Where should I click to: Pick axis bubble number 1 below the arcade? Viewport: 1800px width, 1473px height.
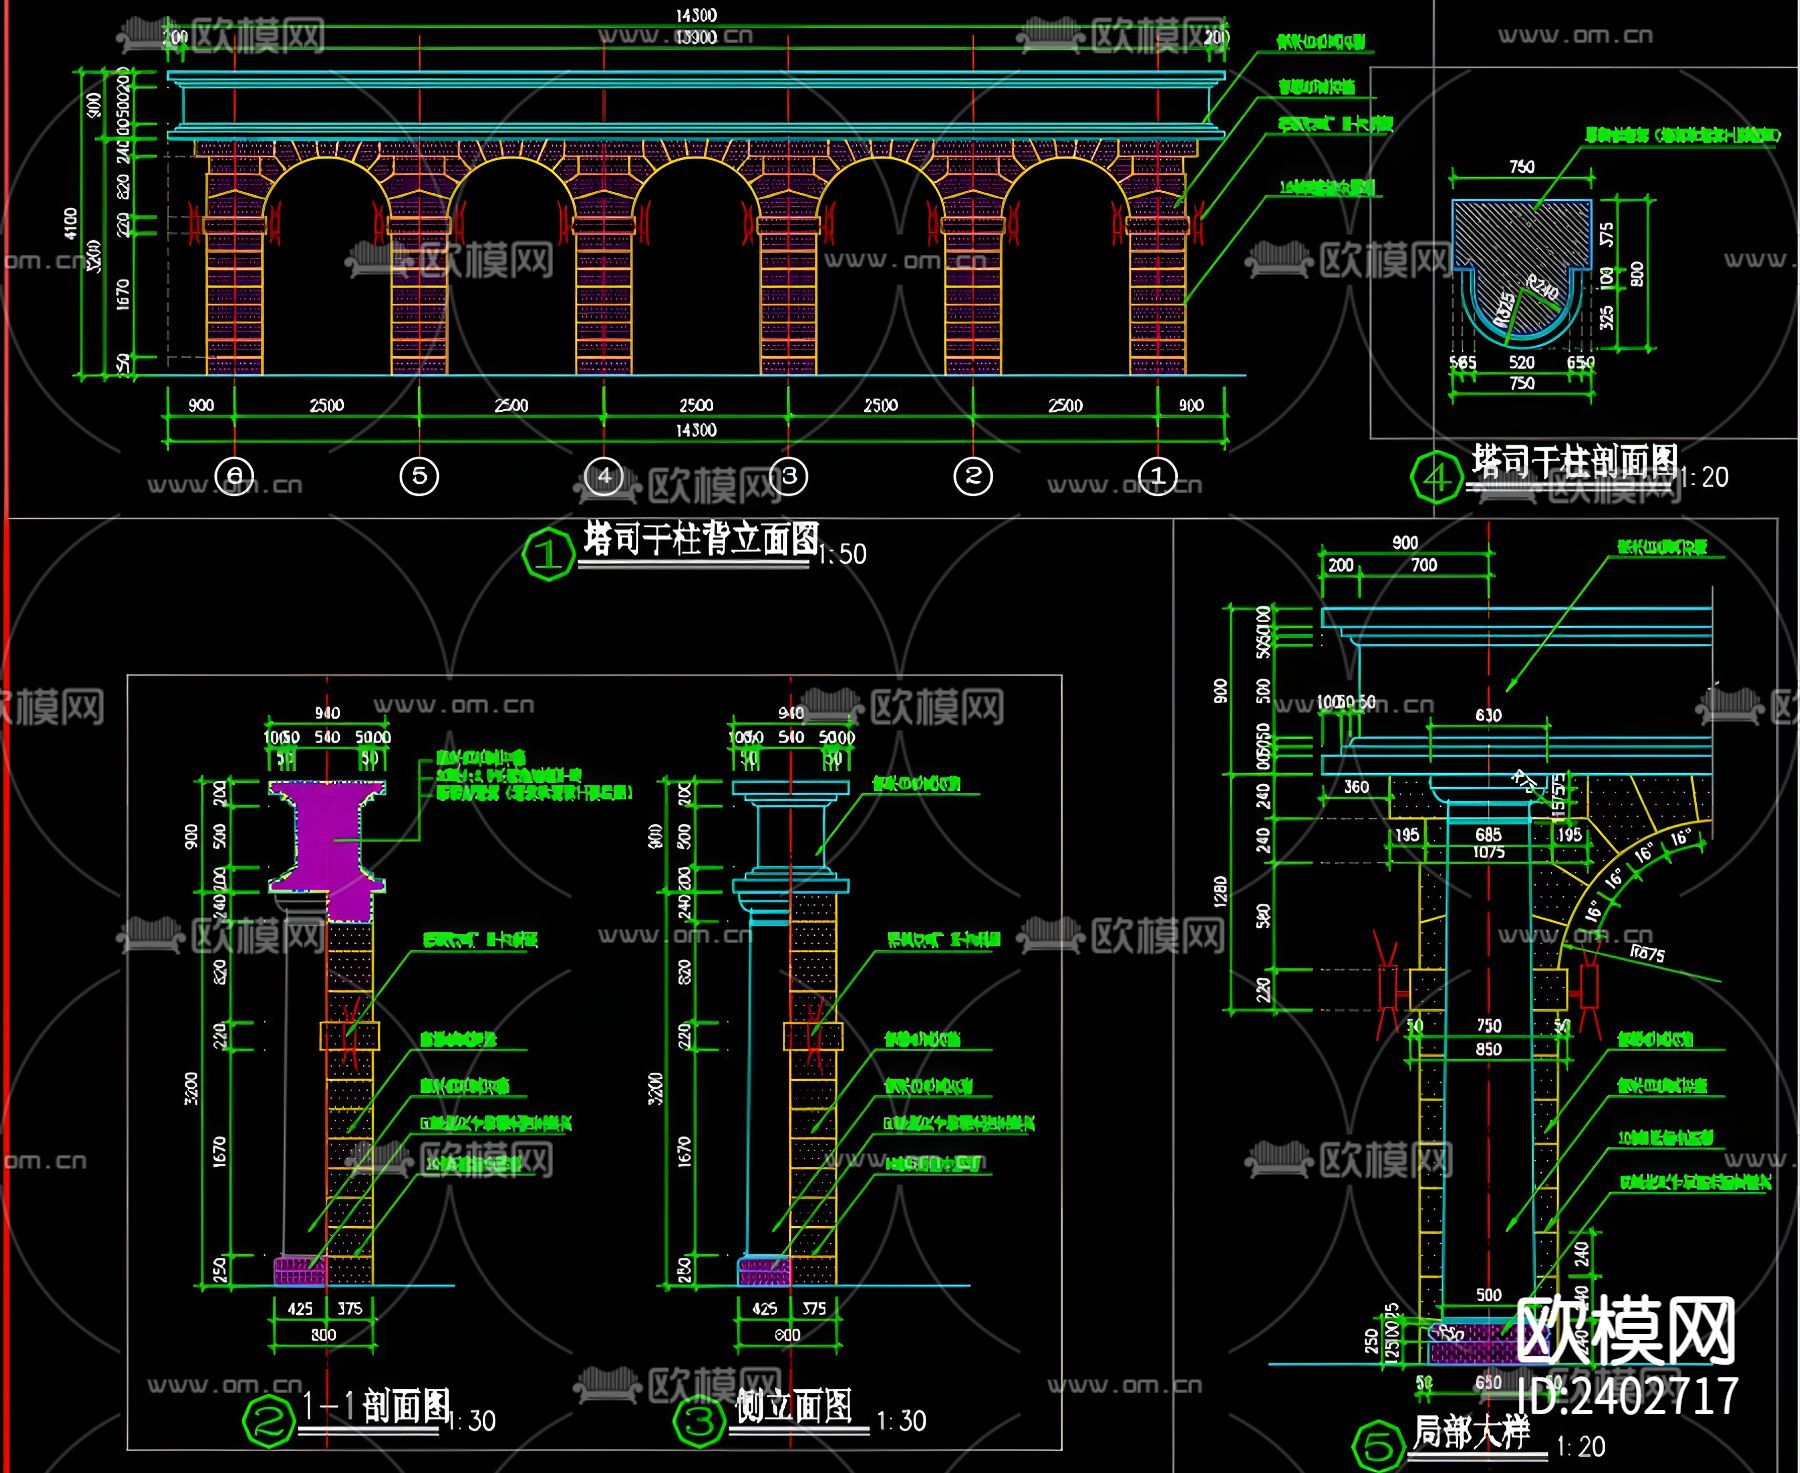pyautogui.click(x=1158, y=476)
